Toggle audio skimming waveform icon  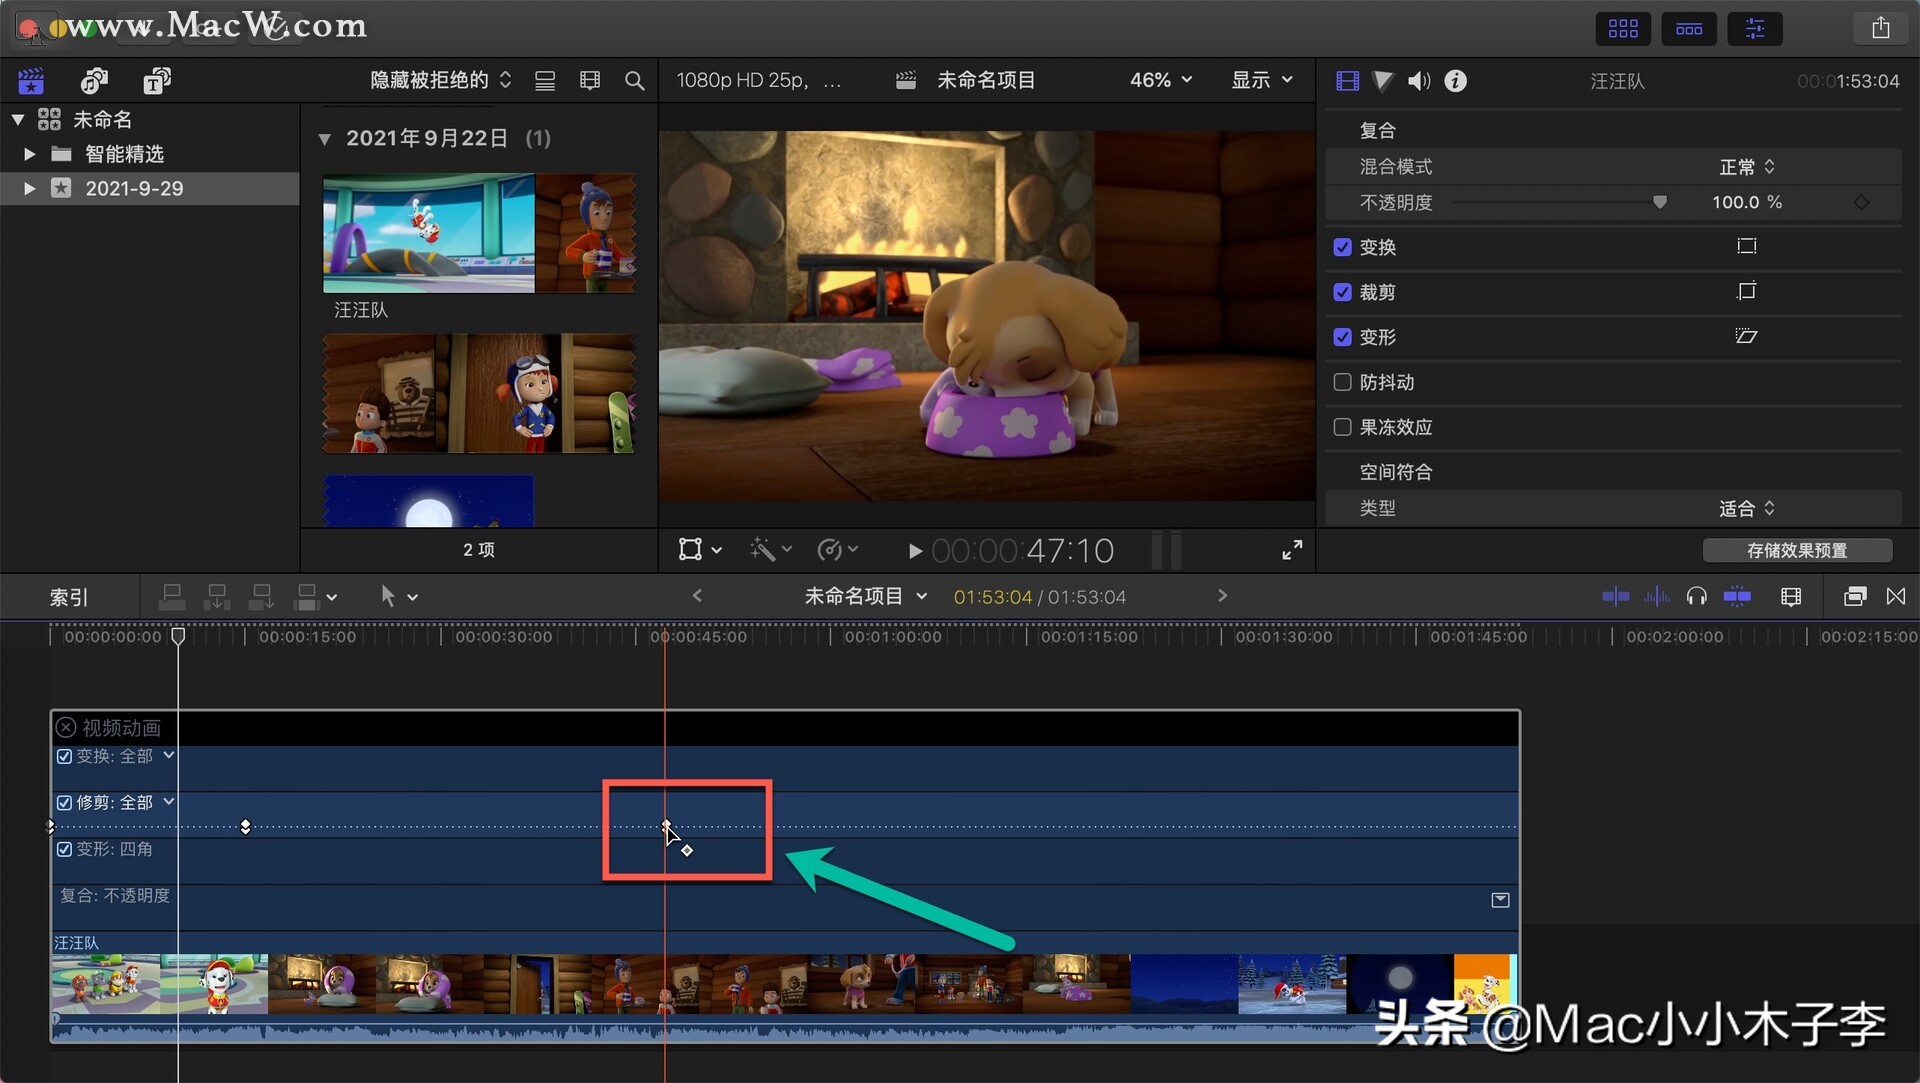[x=1657, y=597]
